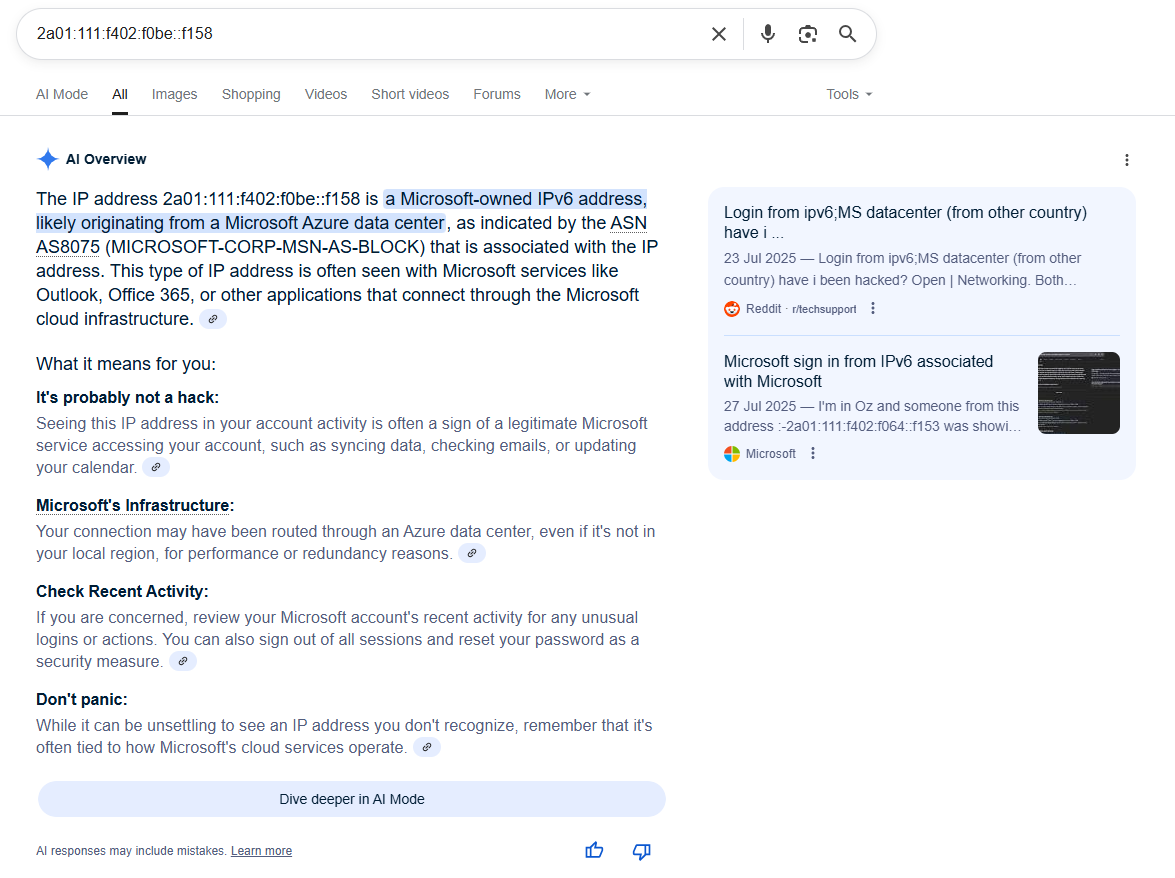Open options menu for the Reddit result
Image resolution: width=1175 pixels, height=878 pixels.
pos(873,309)
